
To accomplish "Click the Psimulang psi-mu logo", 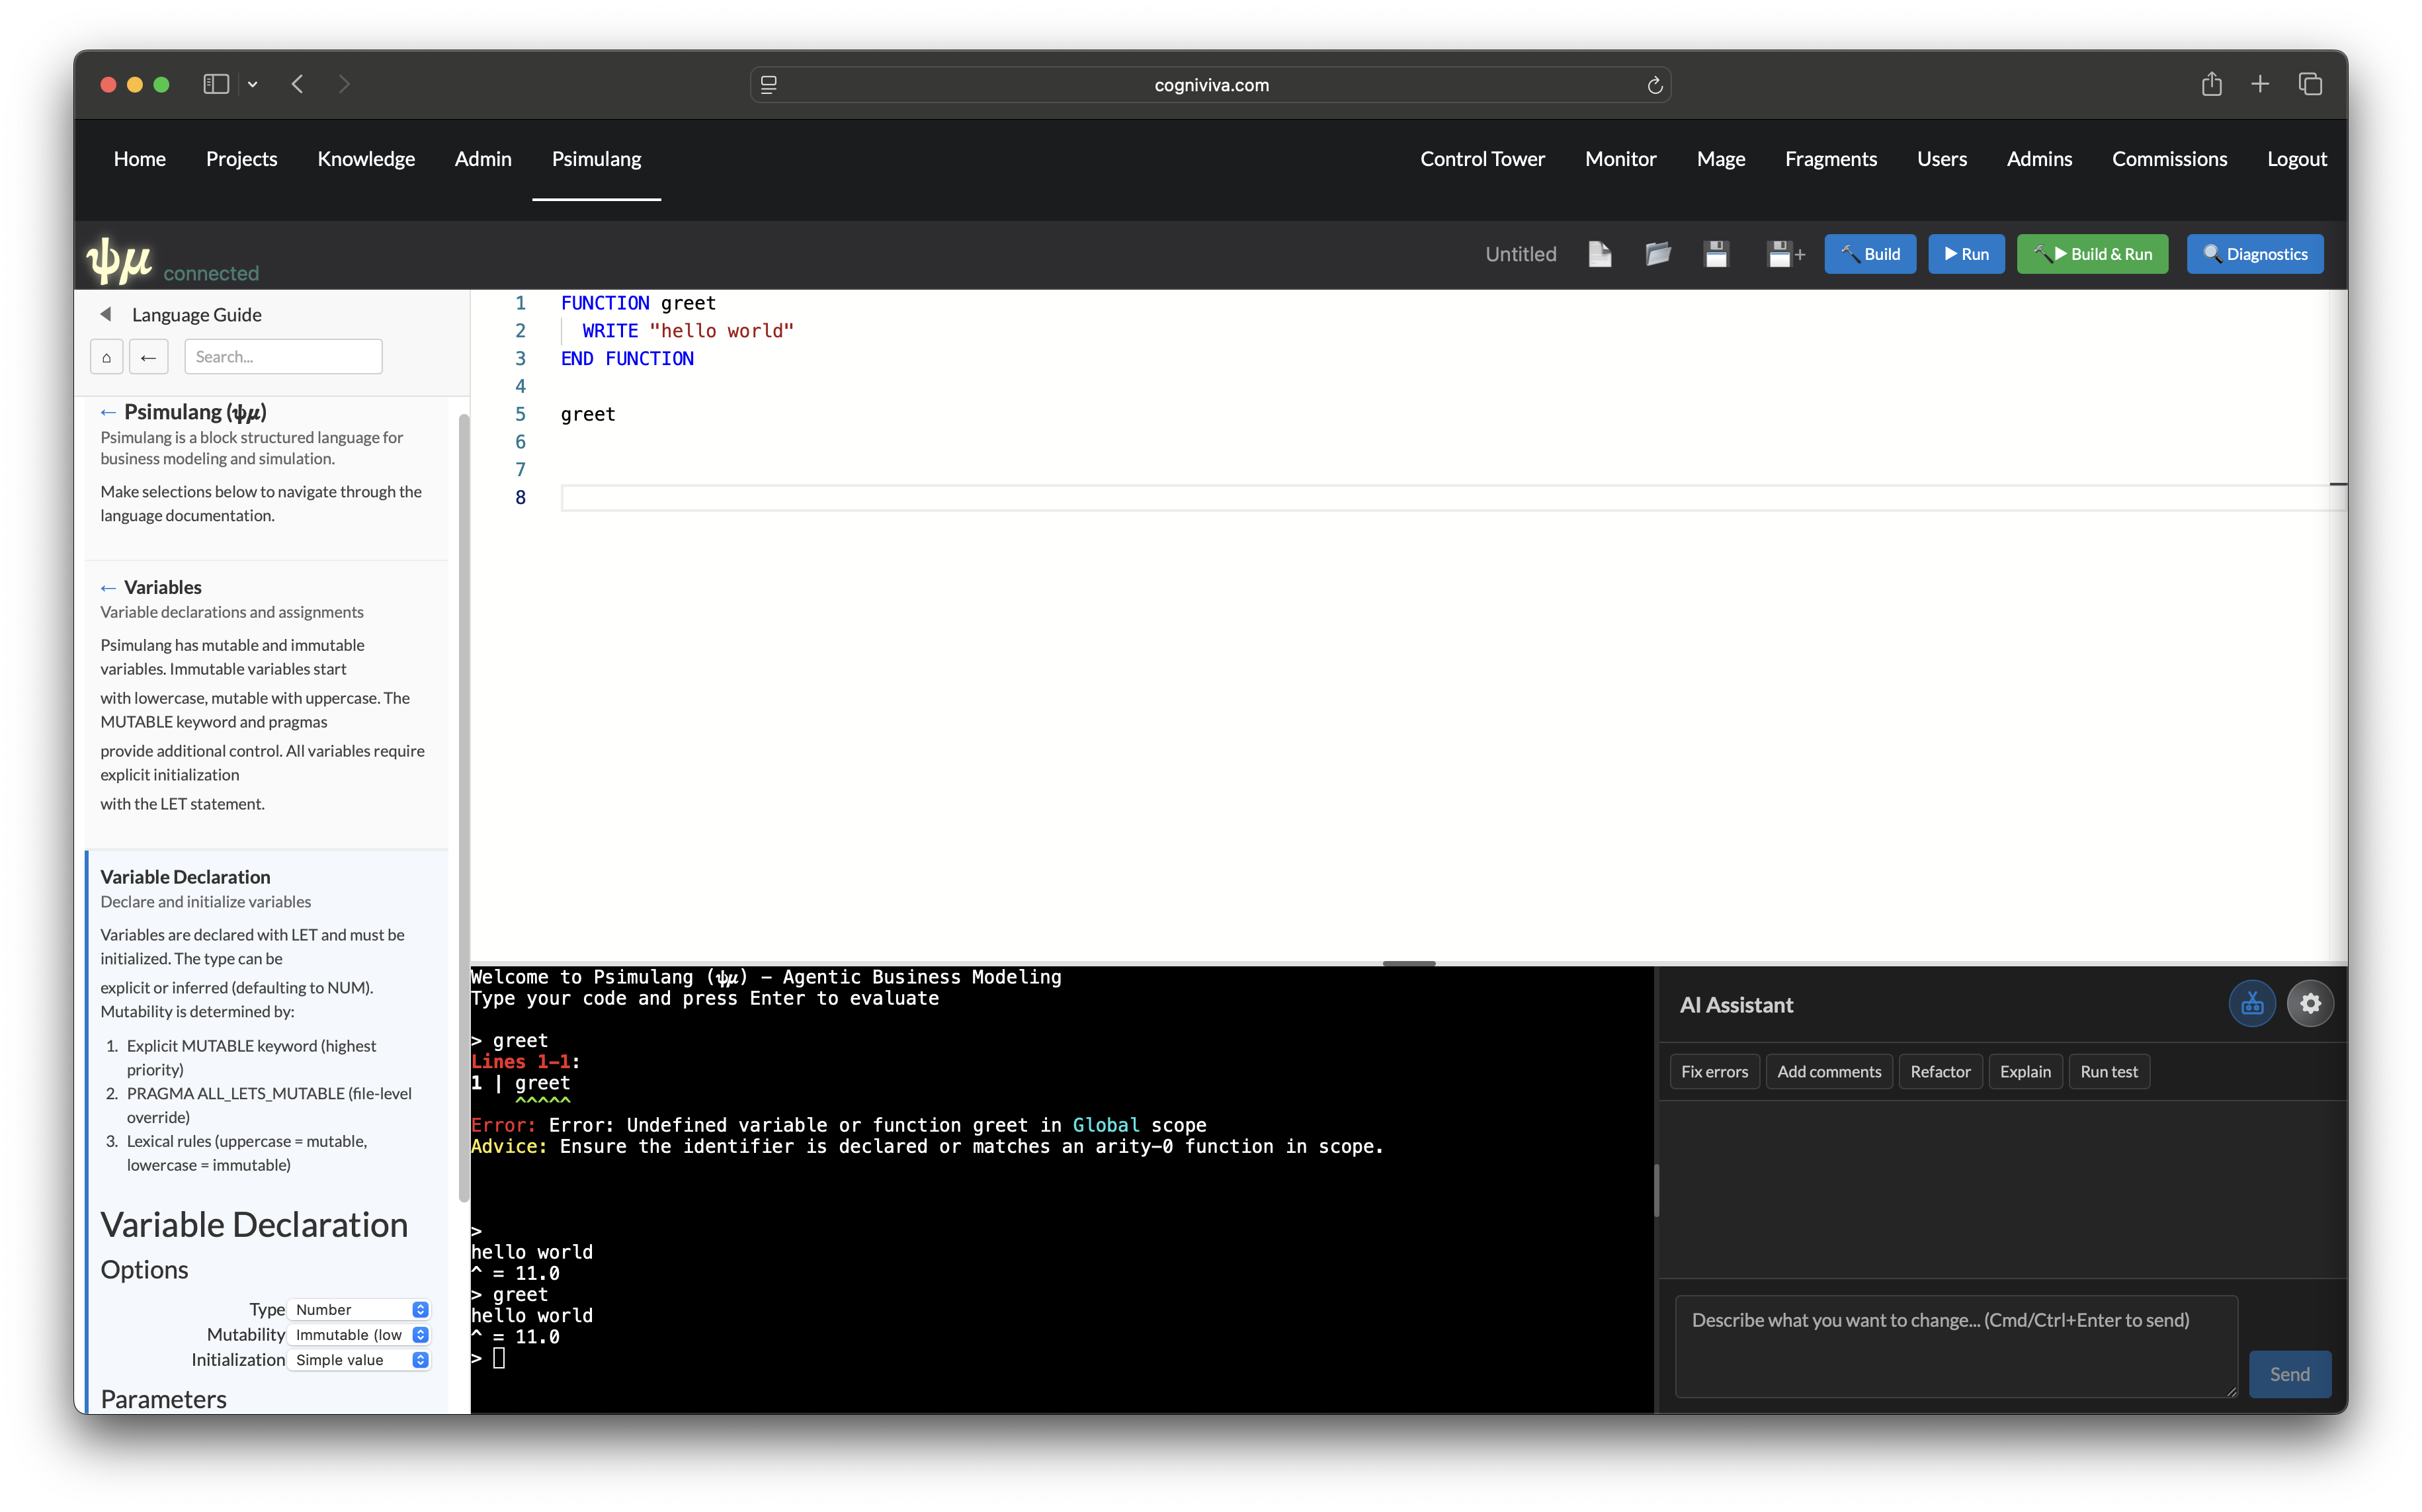I will tap(120, 260).
